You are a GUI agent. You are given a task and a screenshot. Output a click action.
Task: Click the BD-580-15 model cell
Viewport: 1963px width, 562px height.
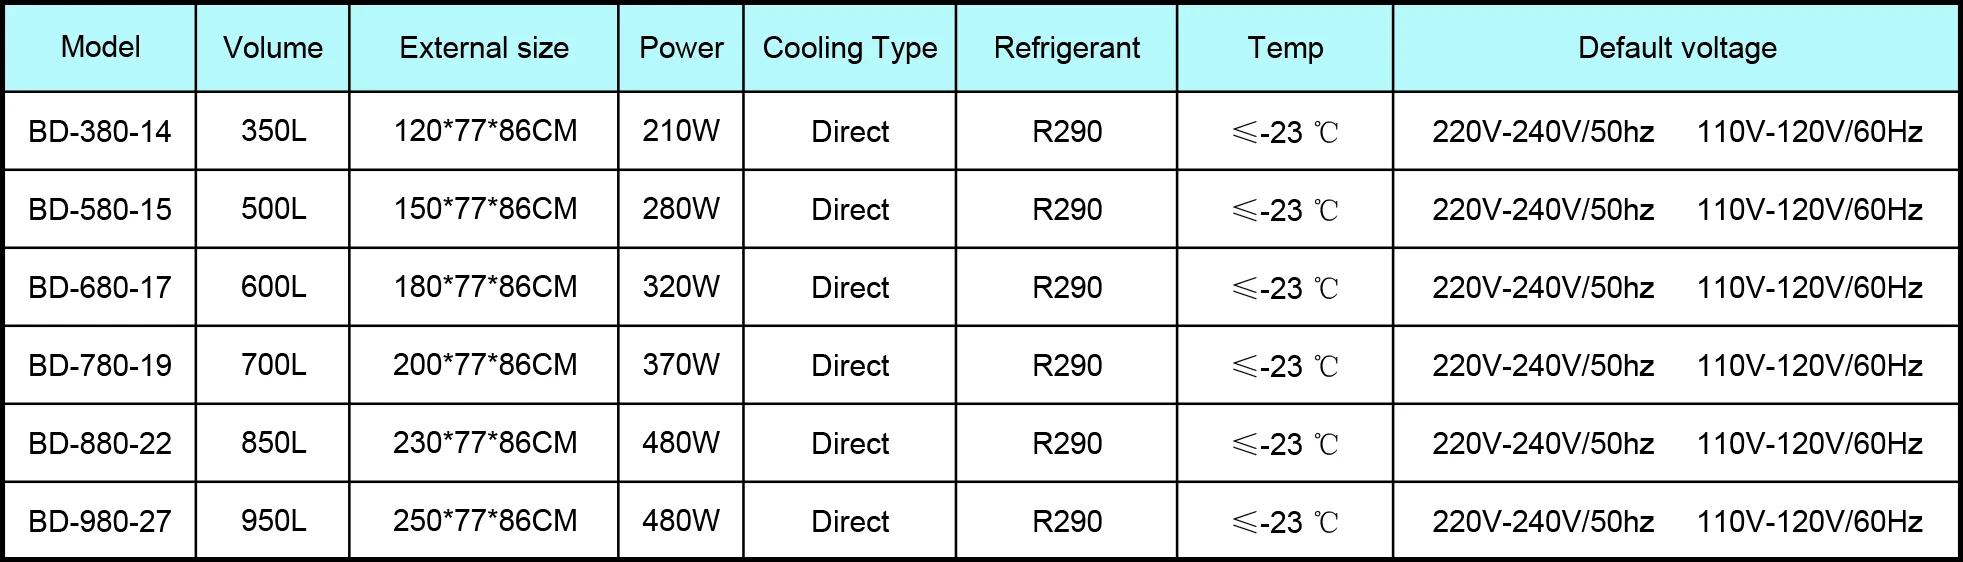point(100,209)
